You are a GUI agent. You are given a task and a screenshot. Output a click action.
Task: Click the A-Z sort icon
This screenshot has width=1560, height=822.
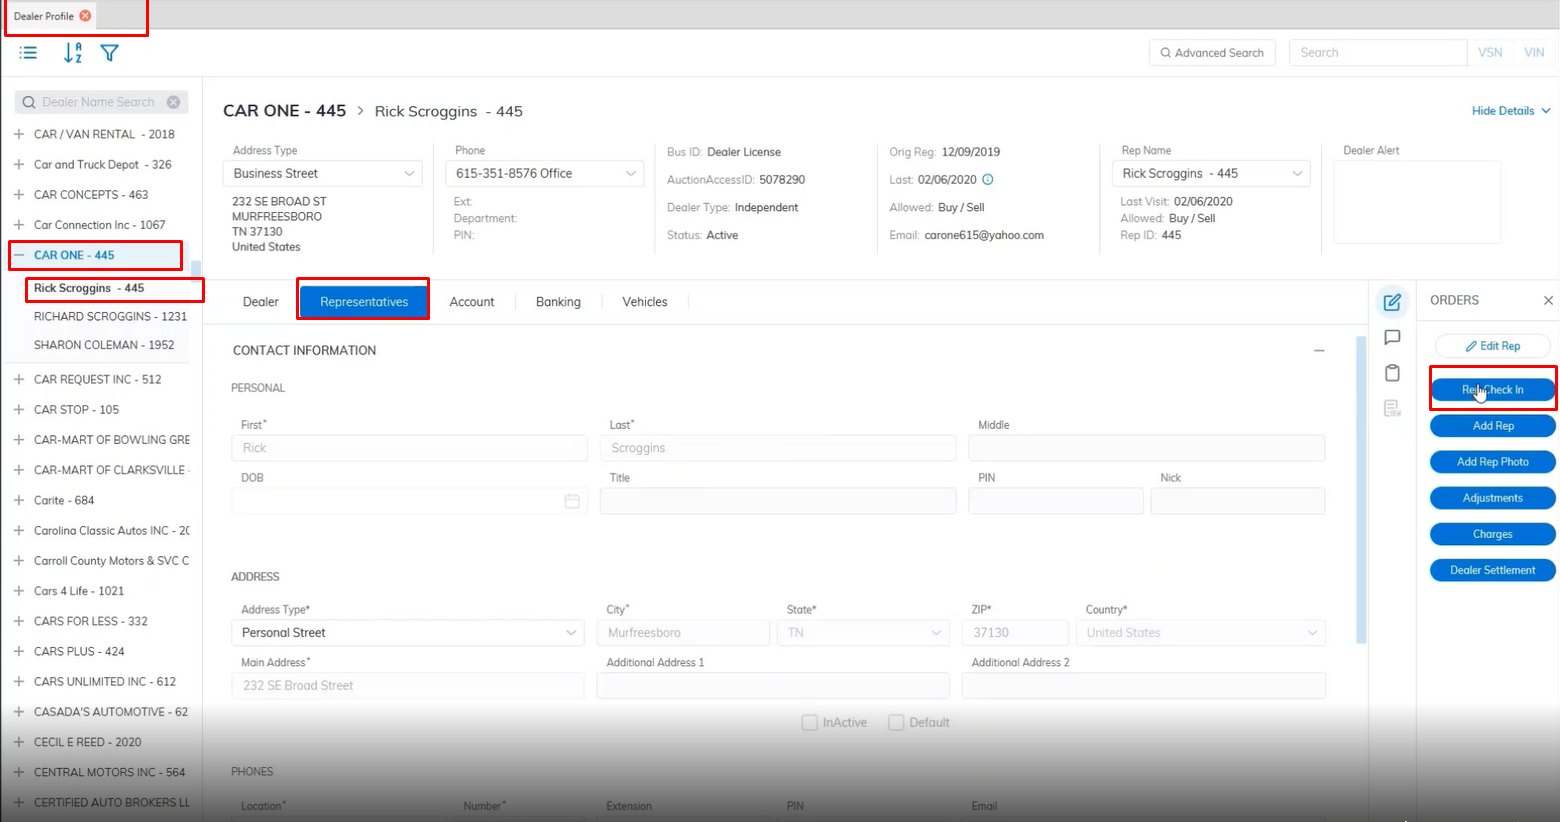coord(73,53)
